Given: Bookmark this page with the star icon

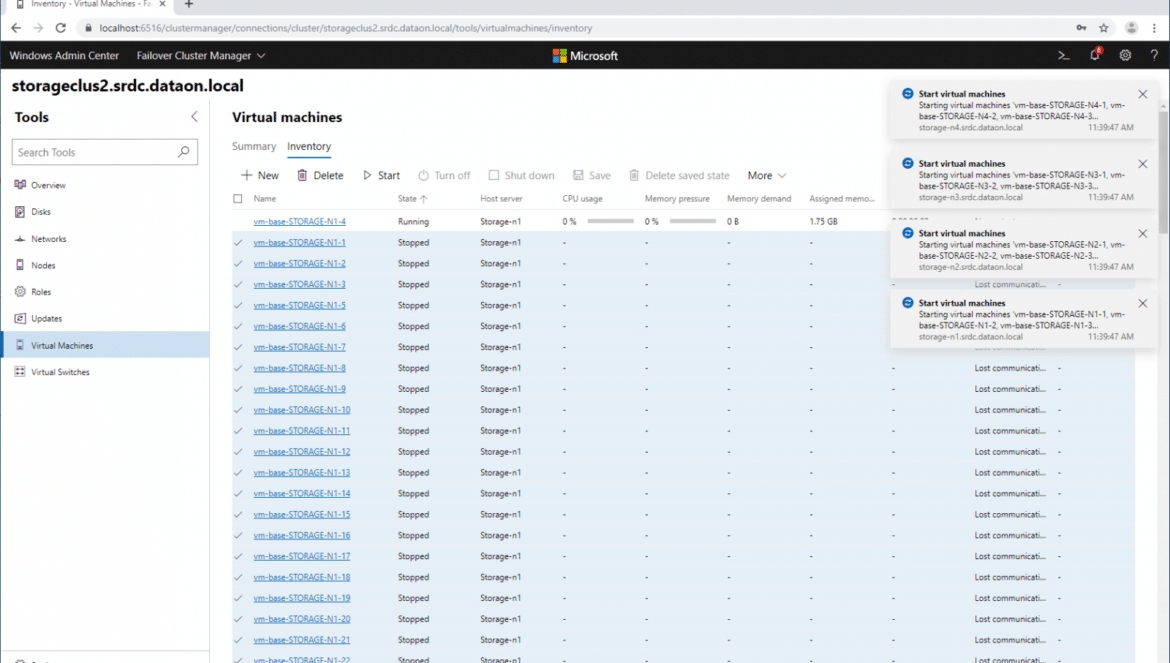Looking at the screenshot, I should pos(1104,28).
